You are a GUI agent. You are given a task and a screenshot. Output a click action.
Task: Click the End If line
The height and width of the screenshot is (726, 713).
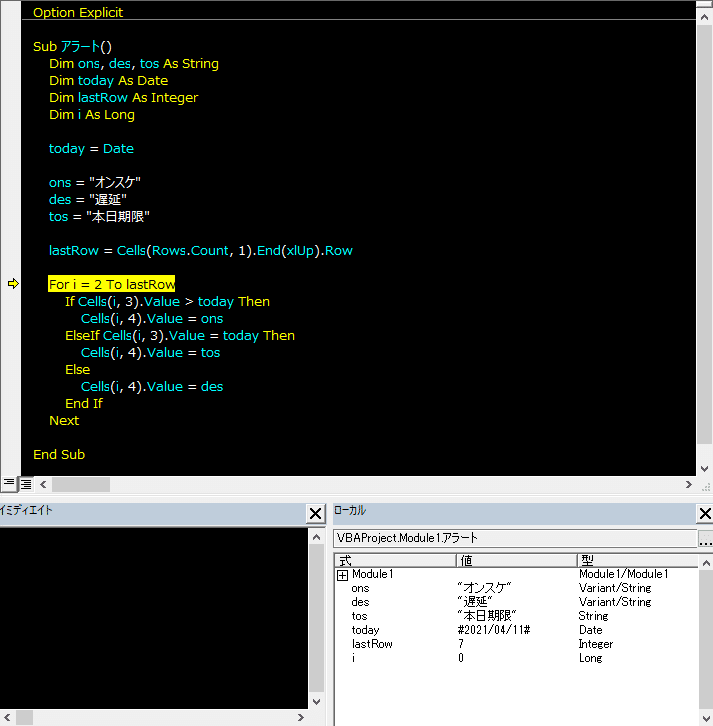click(84, 404)
